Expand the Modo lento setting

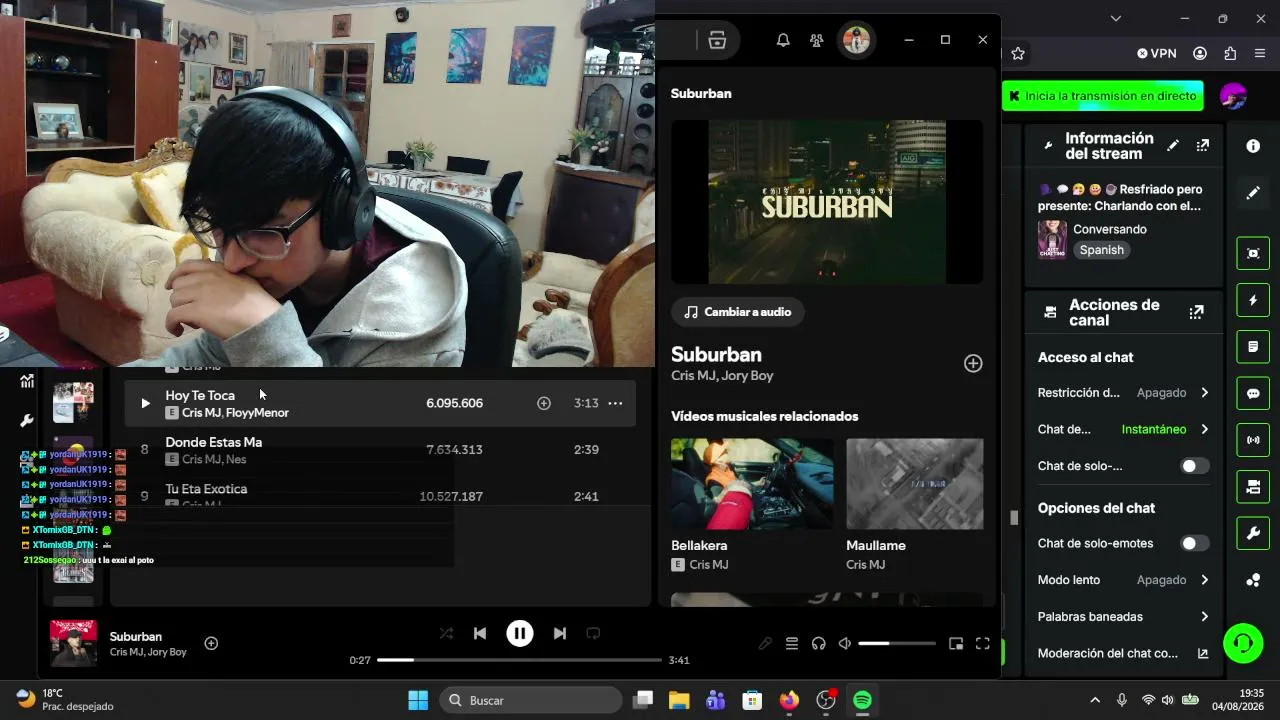click(x=1123, y=580)
